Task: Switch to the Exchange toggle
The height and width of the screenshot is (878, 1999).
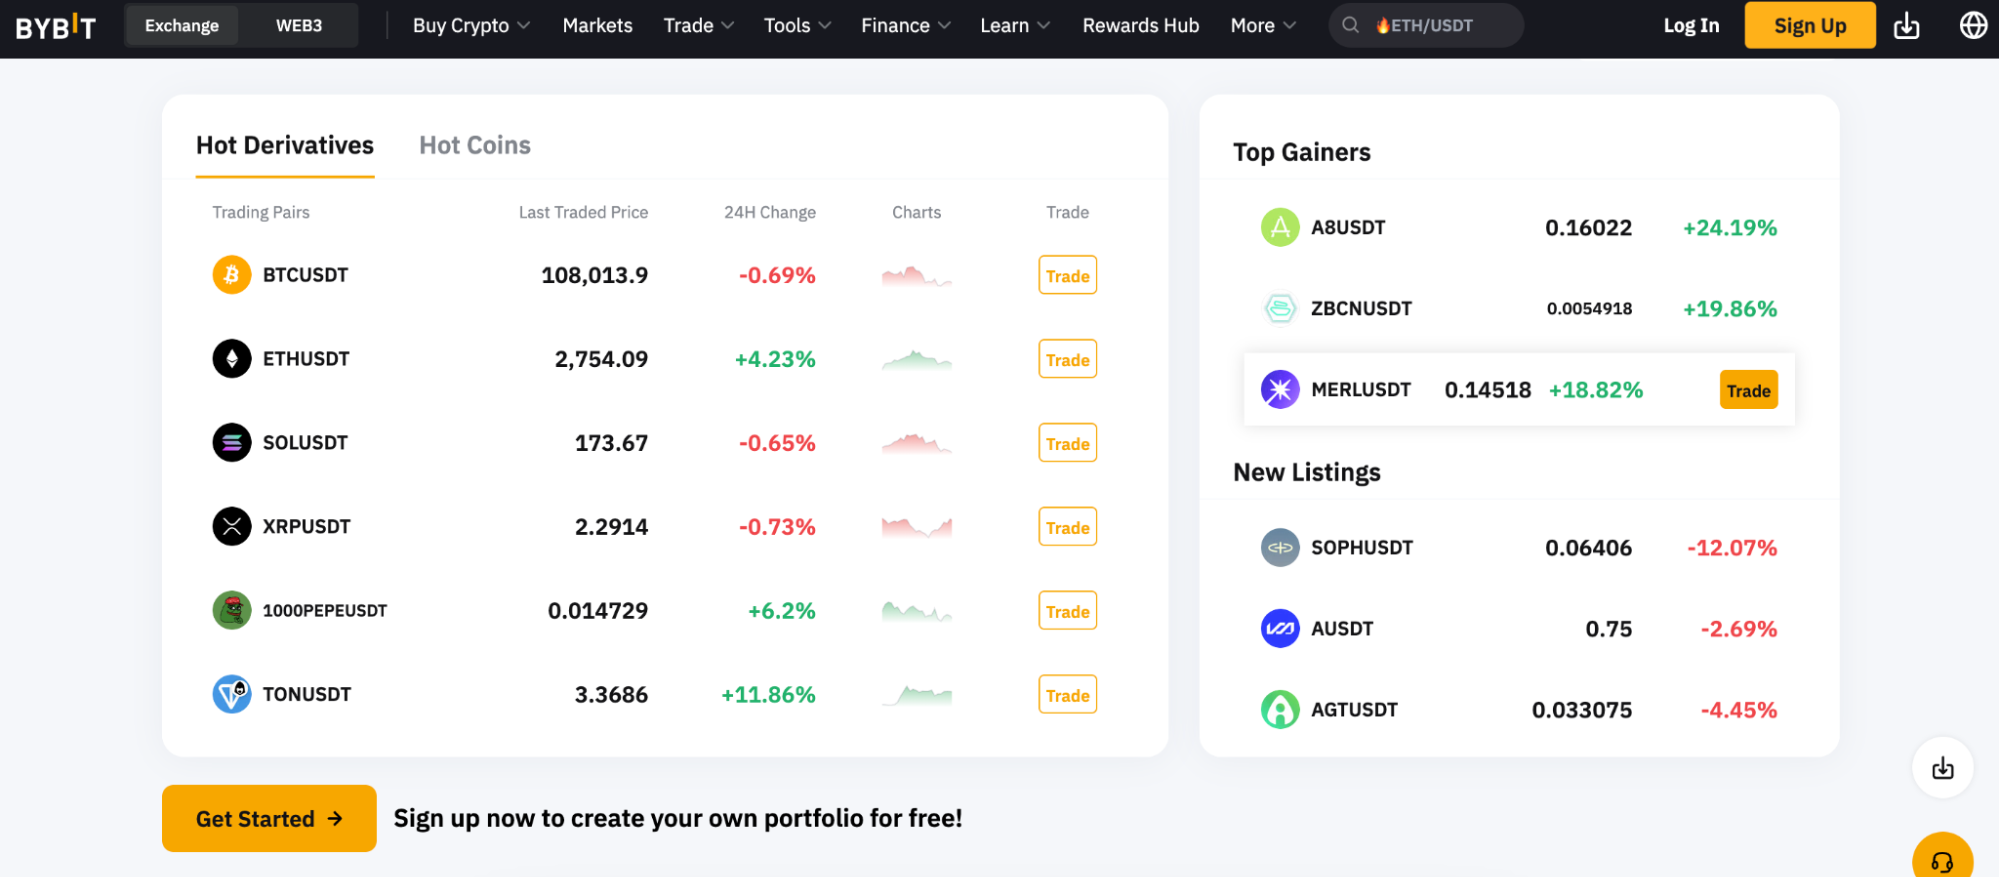Action: 182,26
